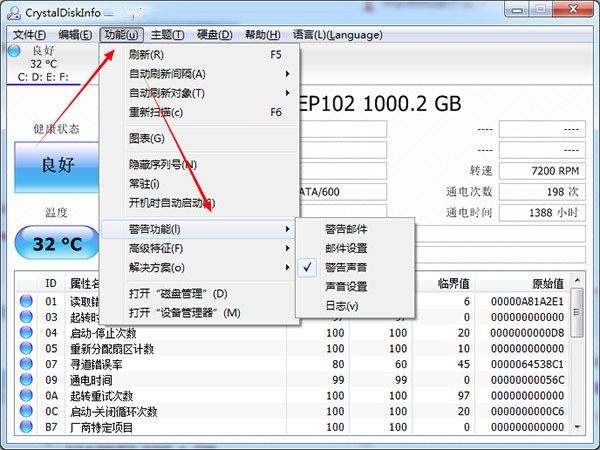The height and width of the screenshot is (450, 600).
Task: Click status orb for attribute 04
Action: 26,333
